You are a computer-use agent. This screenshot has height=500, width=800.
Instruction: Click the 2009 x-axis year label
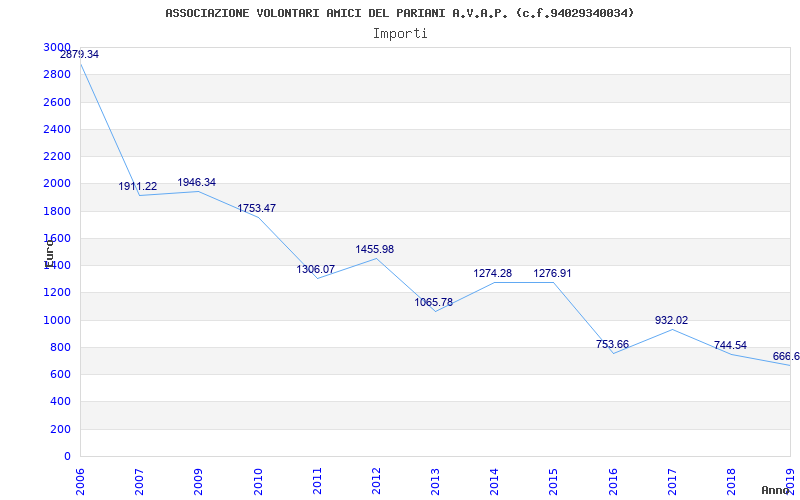click(199, 480)
